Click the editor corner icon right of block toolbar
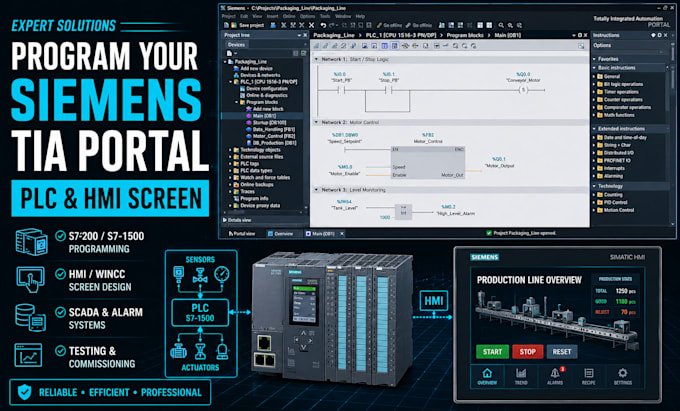The width and height of the screenshot is (680, 411). 581,46
